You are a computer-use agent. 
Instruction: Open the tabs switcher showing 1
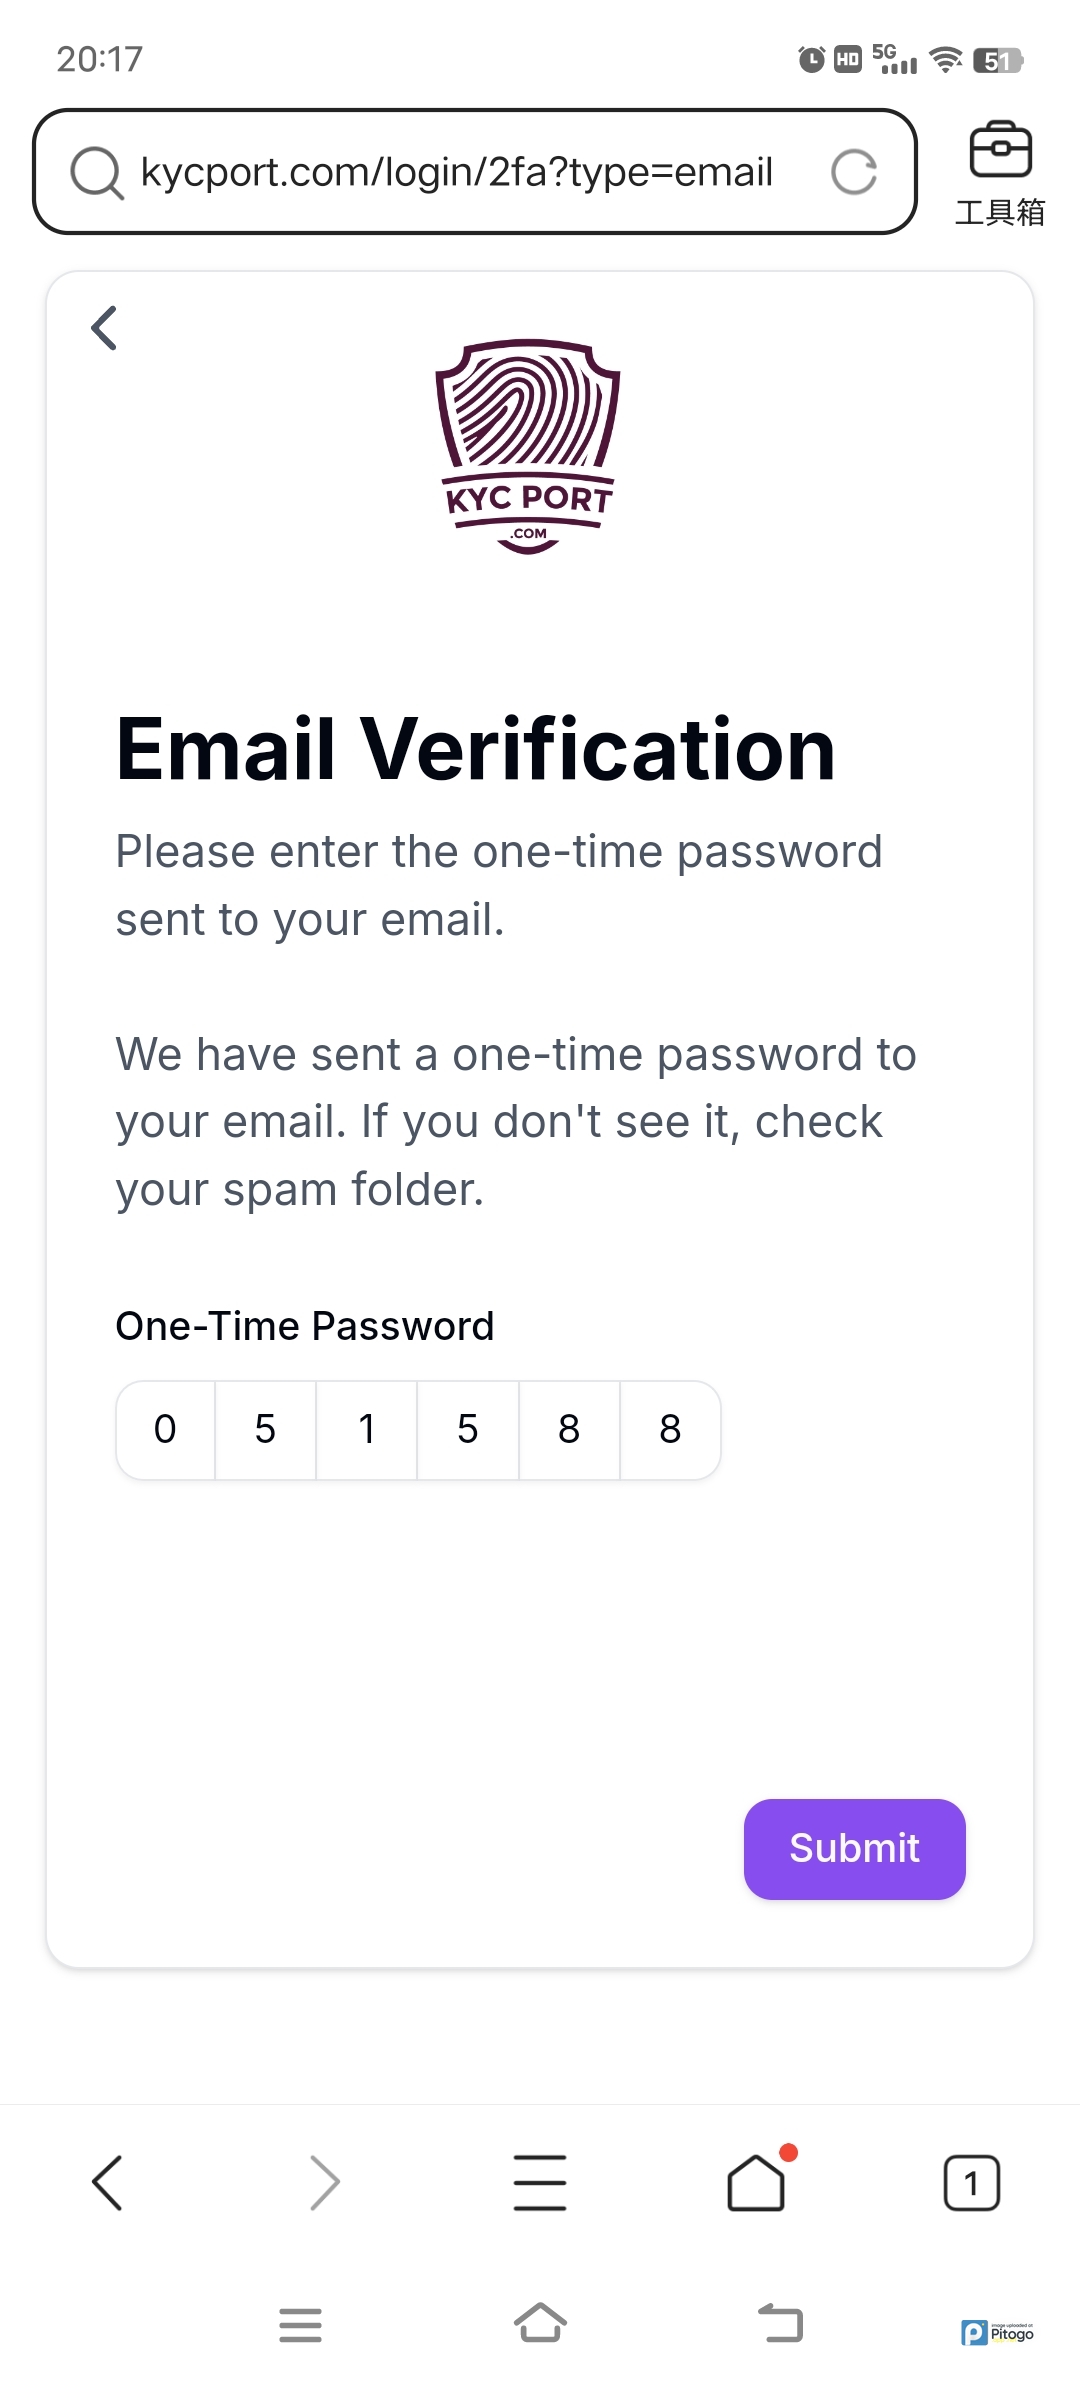pos(971,2182)
